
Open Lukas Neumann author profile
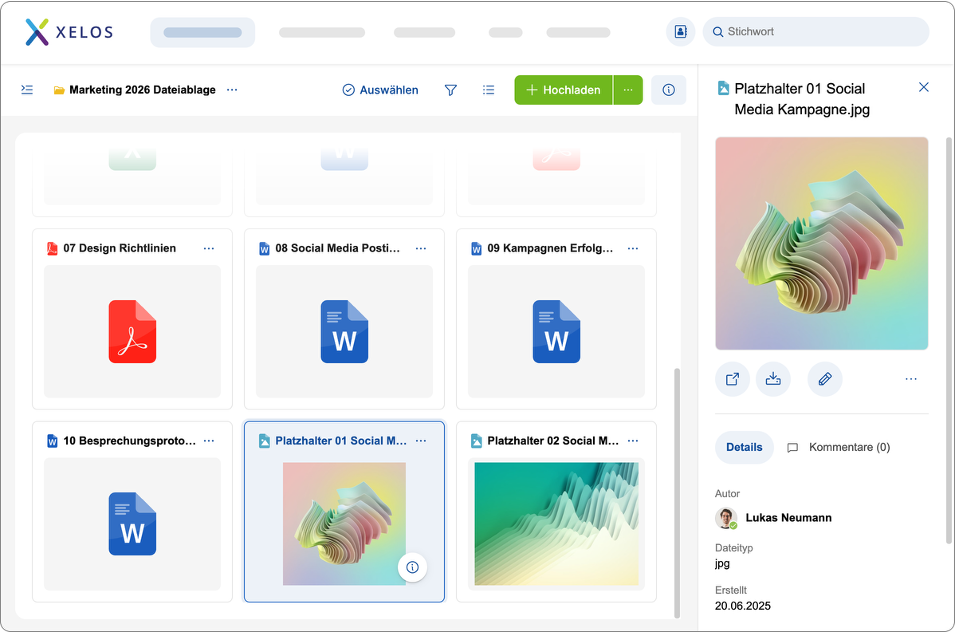click(x=788, y=518)
